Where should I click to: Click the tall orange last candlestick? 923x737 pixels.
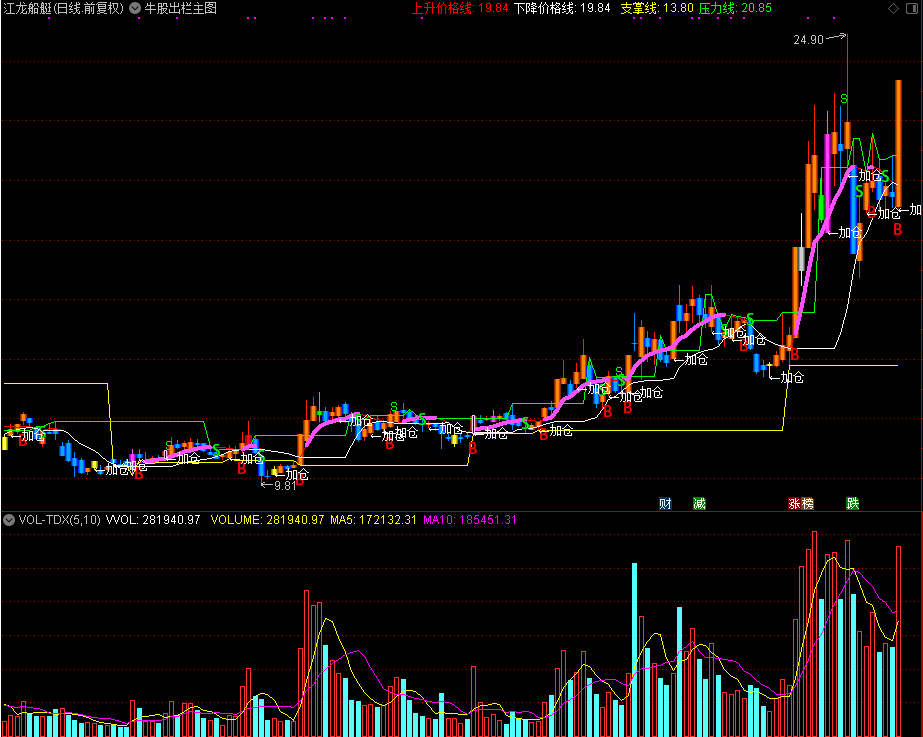pos(898,143)
